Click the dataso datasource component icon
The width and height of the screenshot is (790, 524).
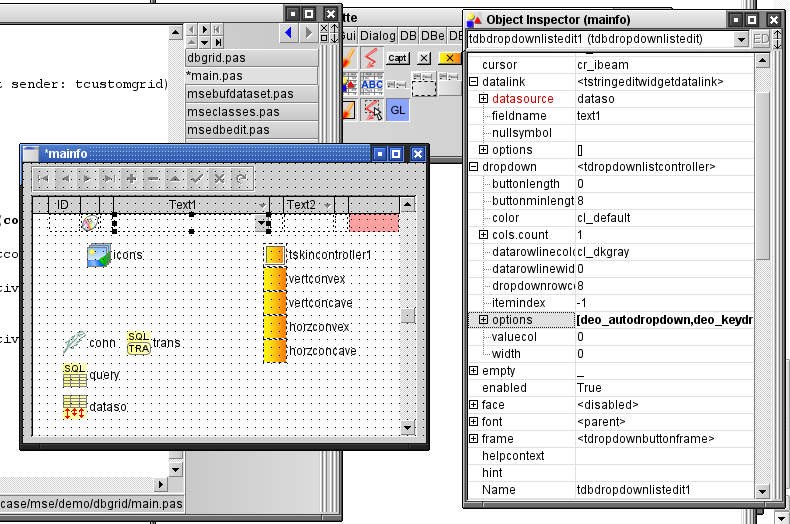click(x=74, y=407)
